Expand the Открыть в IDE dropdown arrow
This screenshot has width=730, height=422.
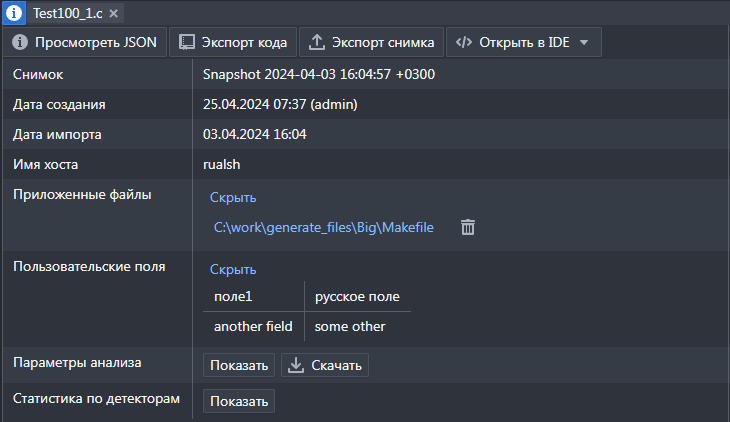point(584,42)
